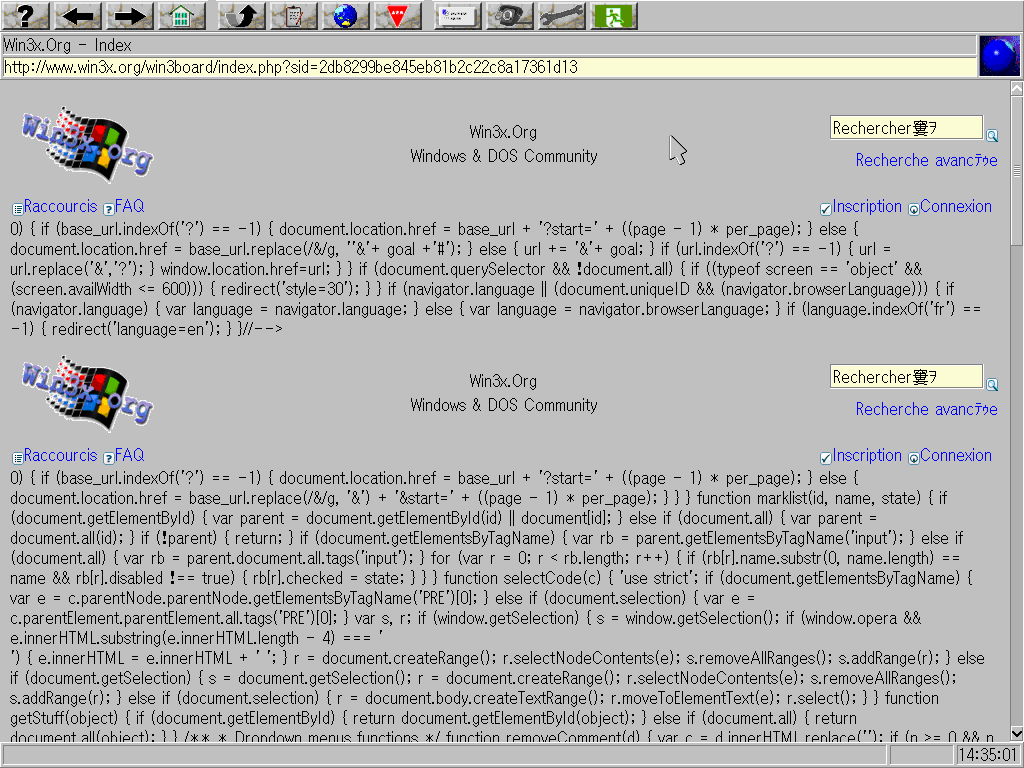
Task: Click the globe search icon in the toolbar
Action: click(x=345, y=15)
